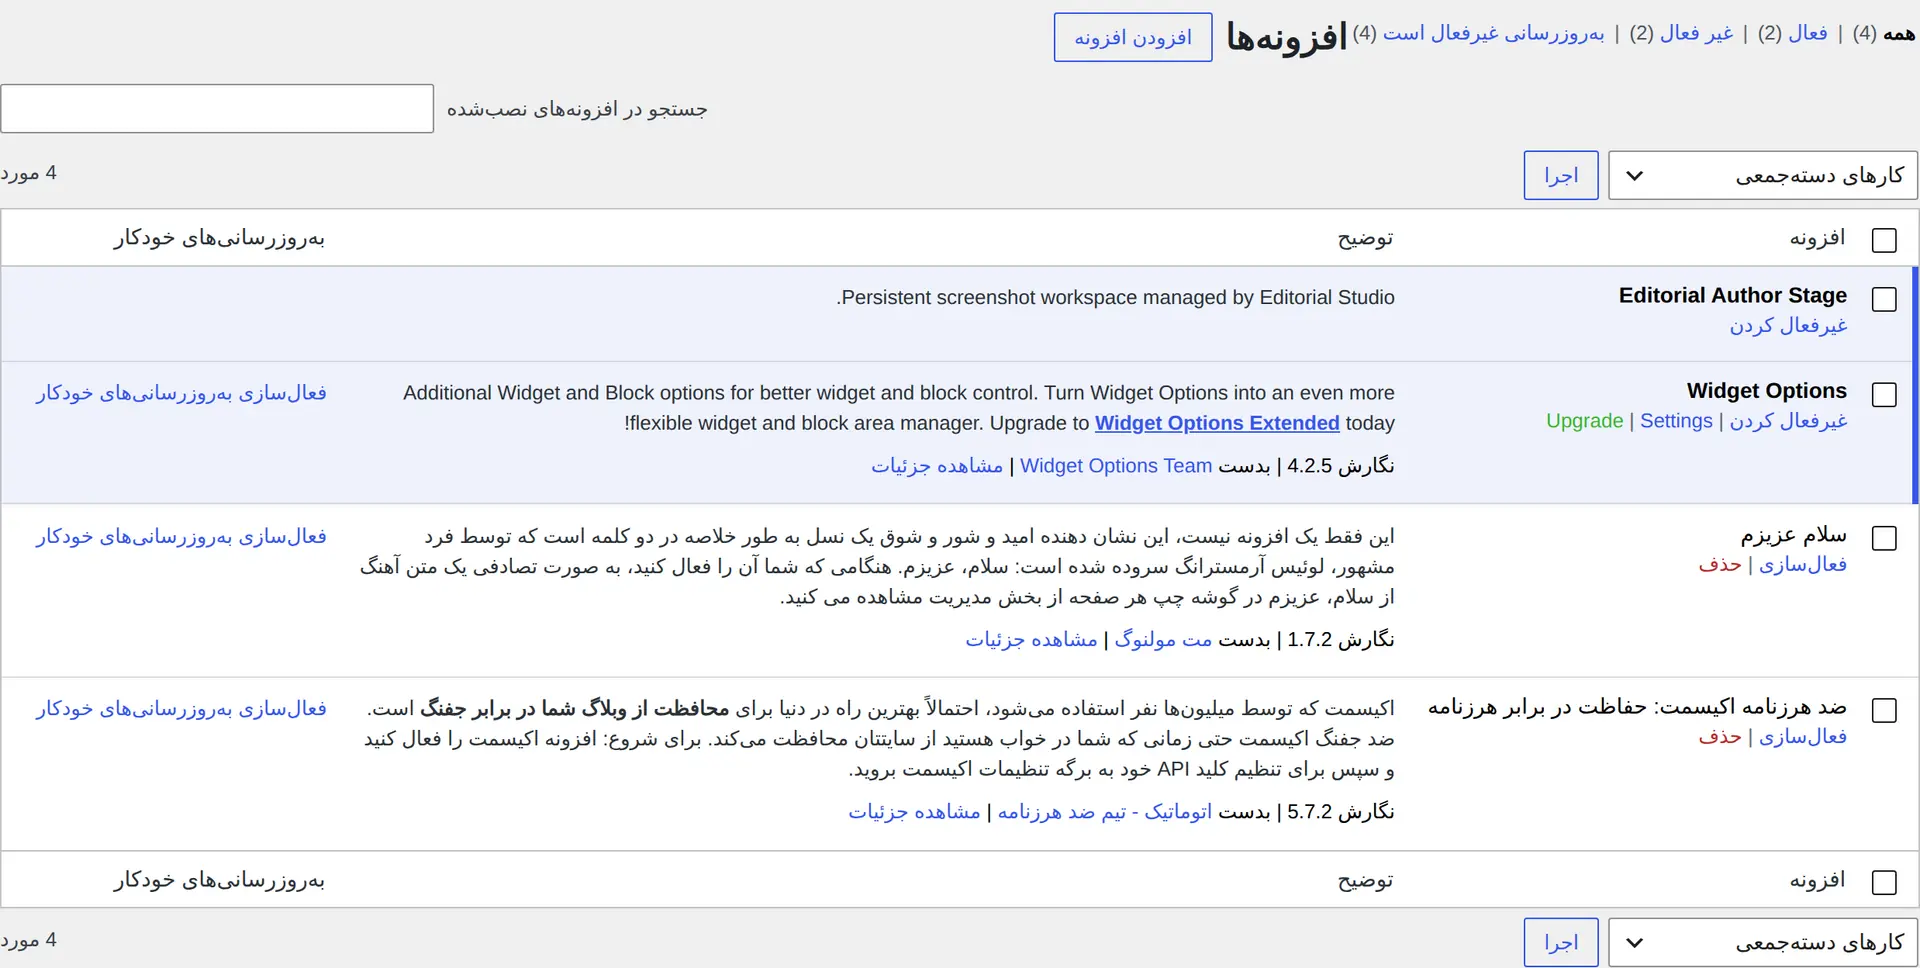Click the Persistent screenshot workspace description
1920x968 pixels.
pos(1115,297)
